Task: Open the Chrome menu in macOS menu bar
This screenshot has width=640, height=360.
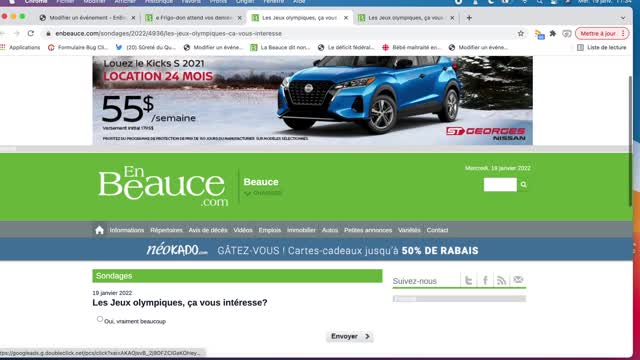Action: (x=36, y=2)
